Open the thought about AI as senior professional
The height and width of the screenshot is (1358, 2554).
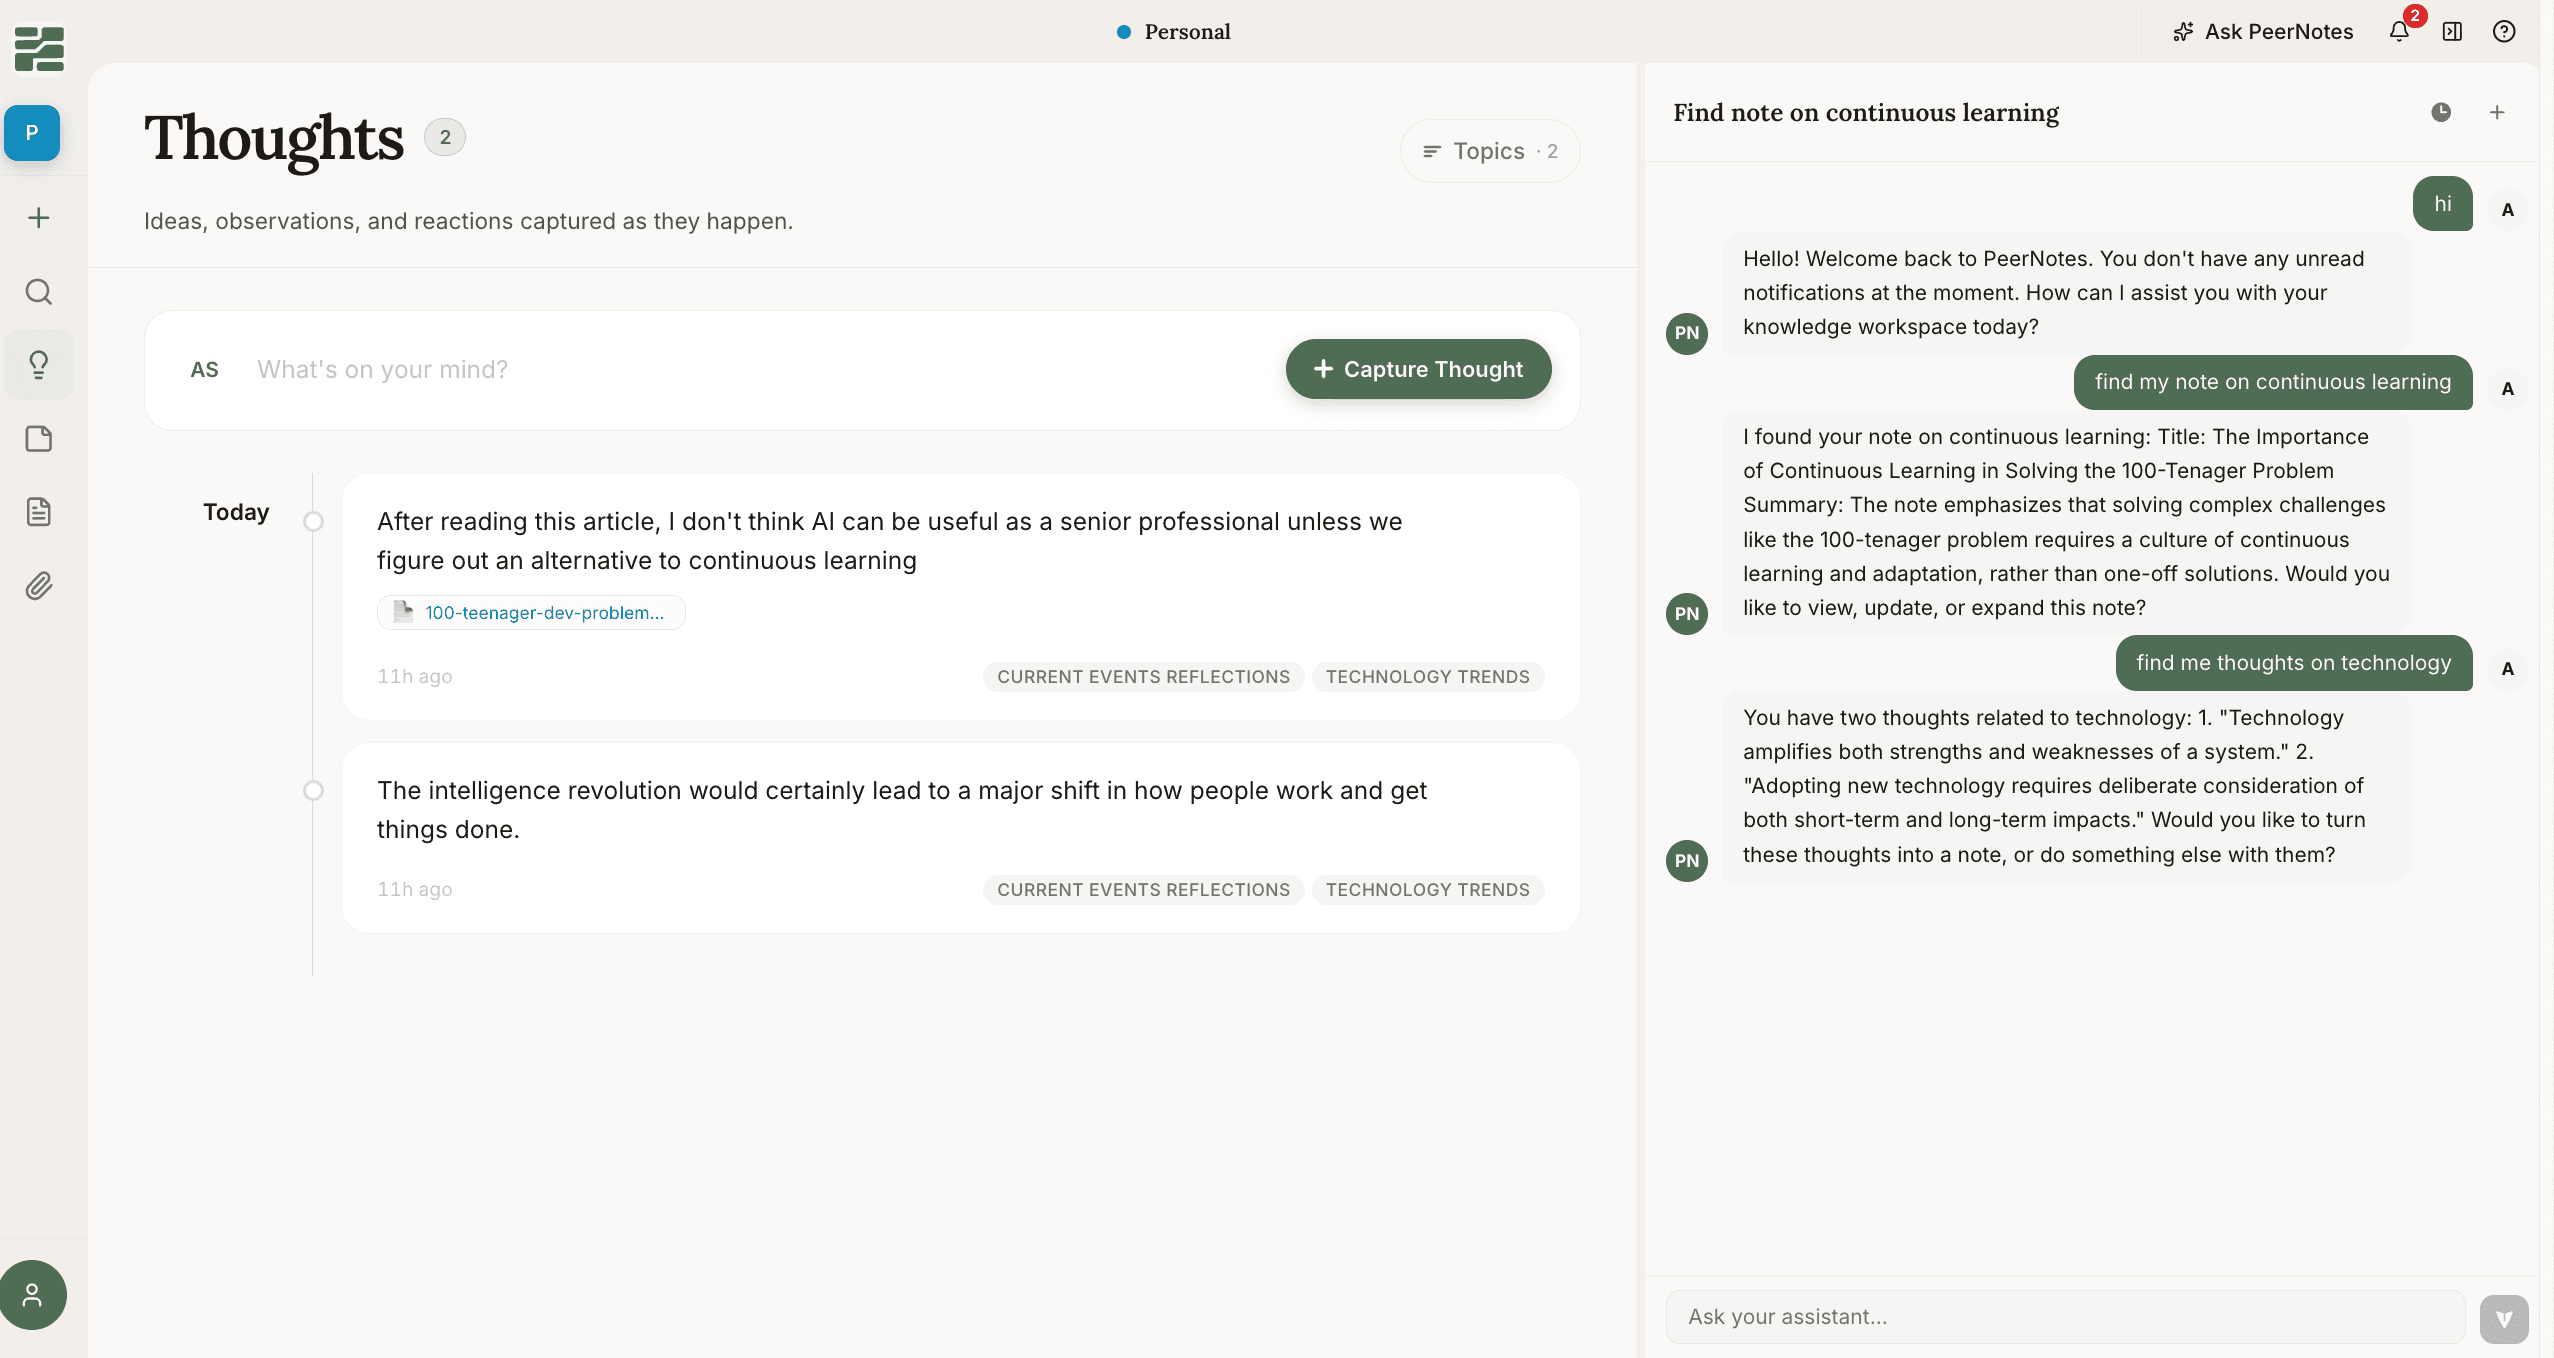(961, 597)
